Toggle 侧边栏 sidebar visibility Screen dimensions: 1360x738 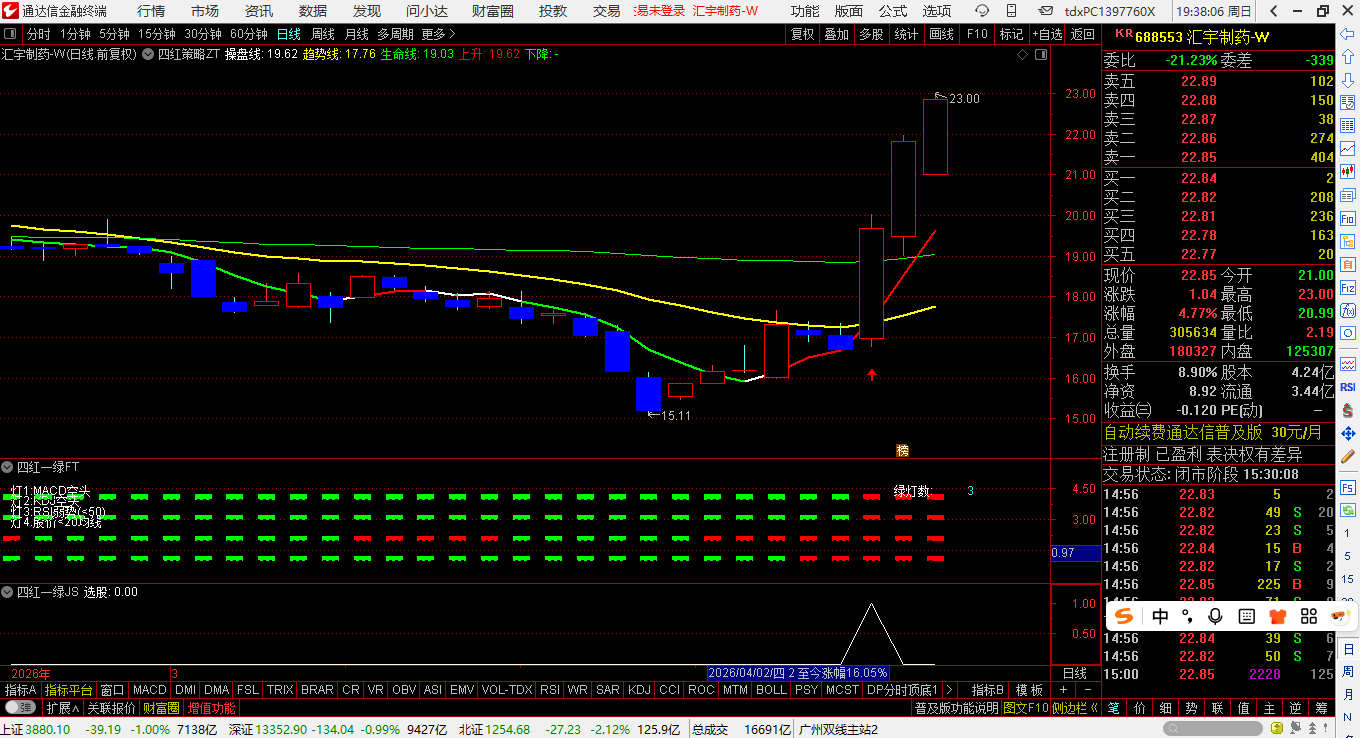[1076, 708]
